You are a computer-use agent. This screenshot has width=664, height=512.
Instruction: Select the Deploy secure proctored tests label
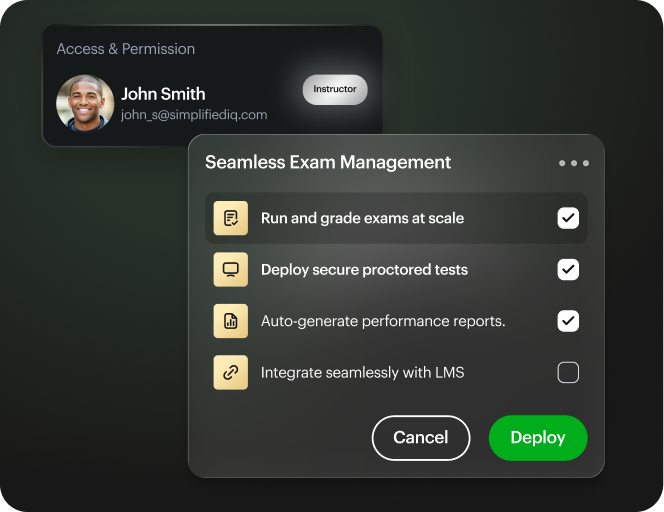tap(364, 270)
